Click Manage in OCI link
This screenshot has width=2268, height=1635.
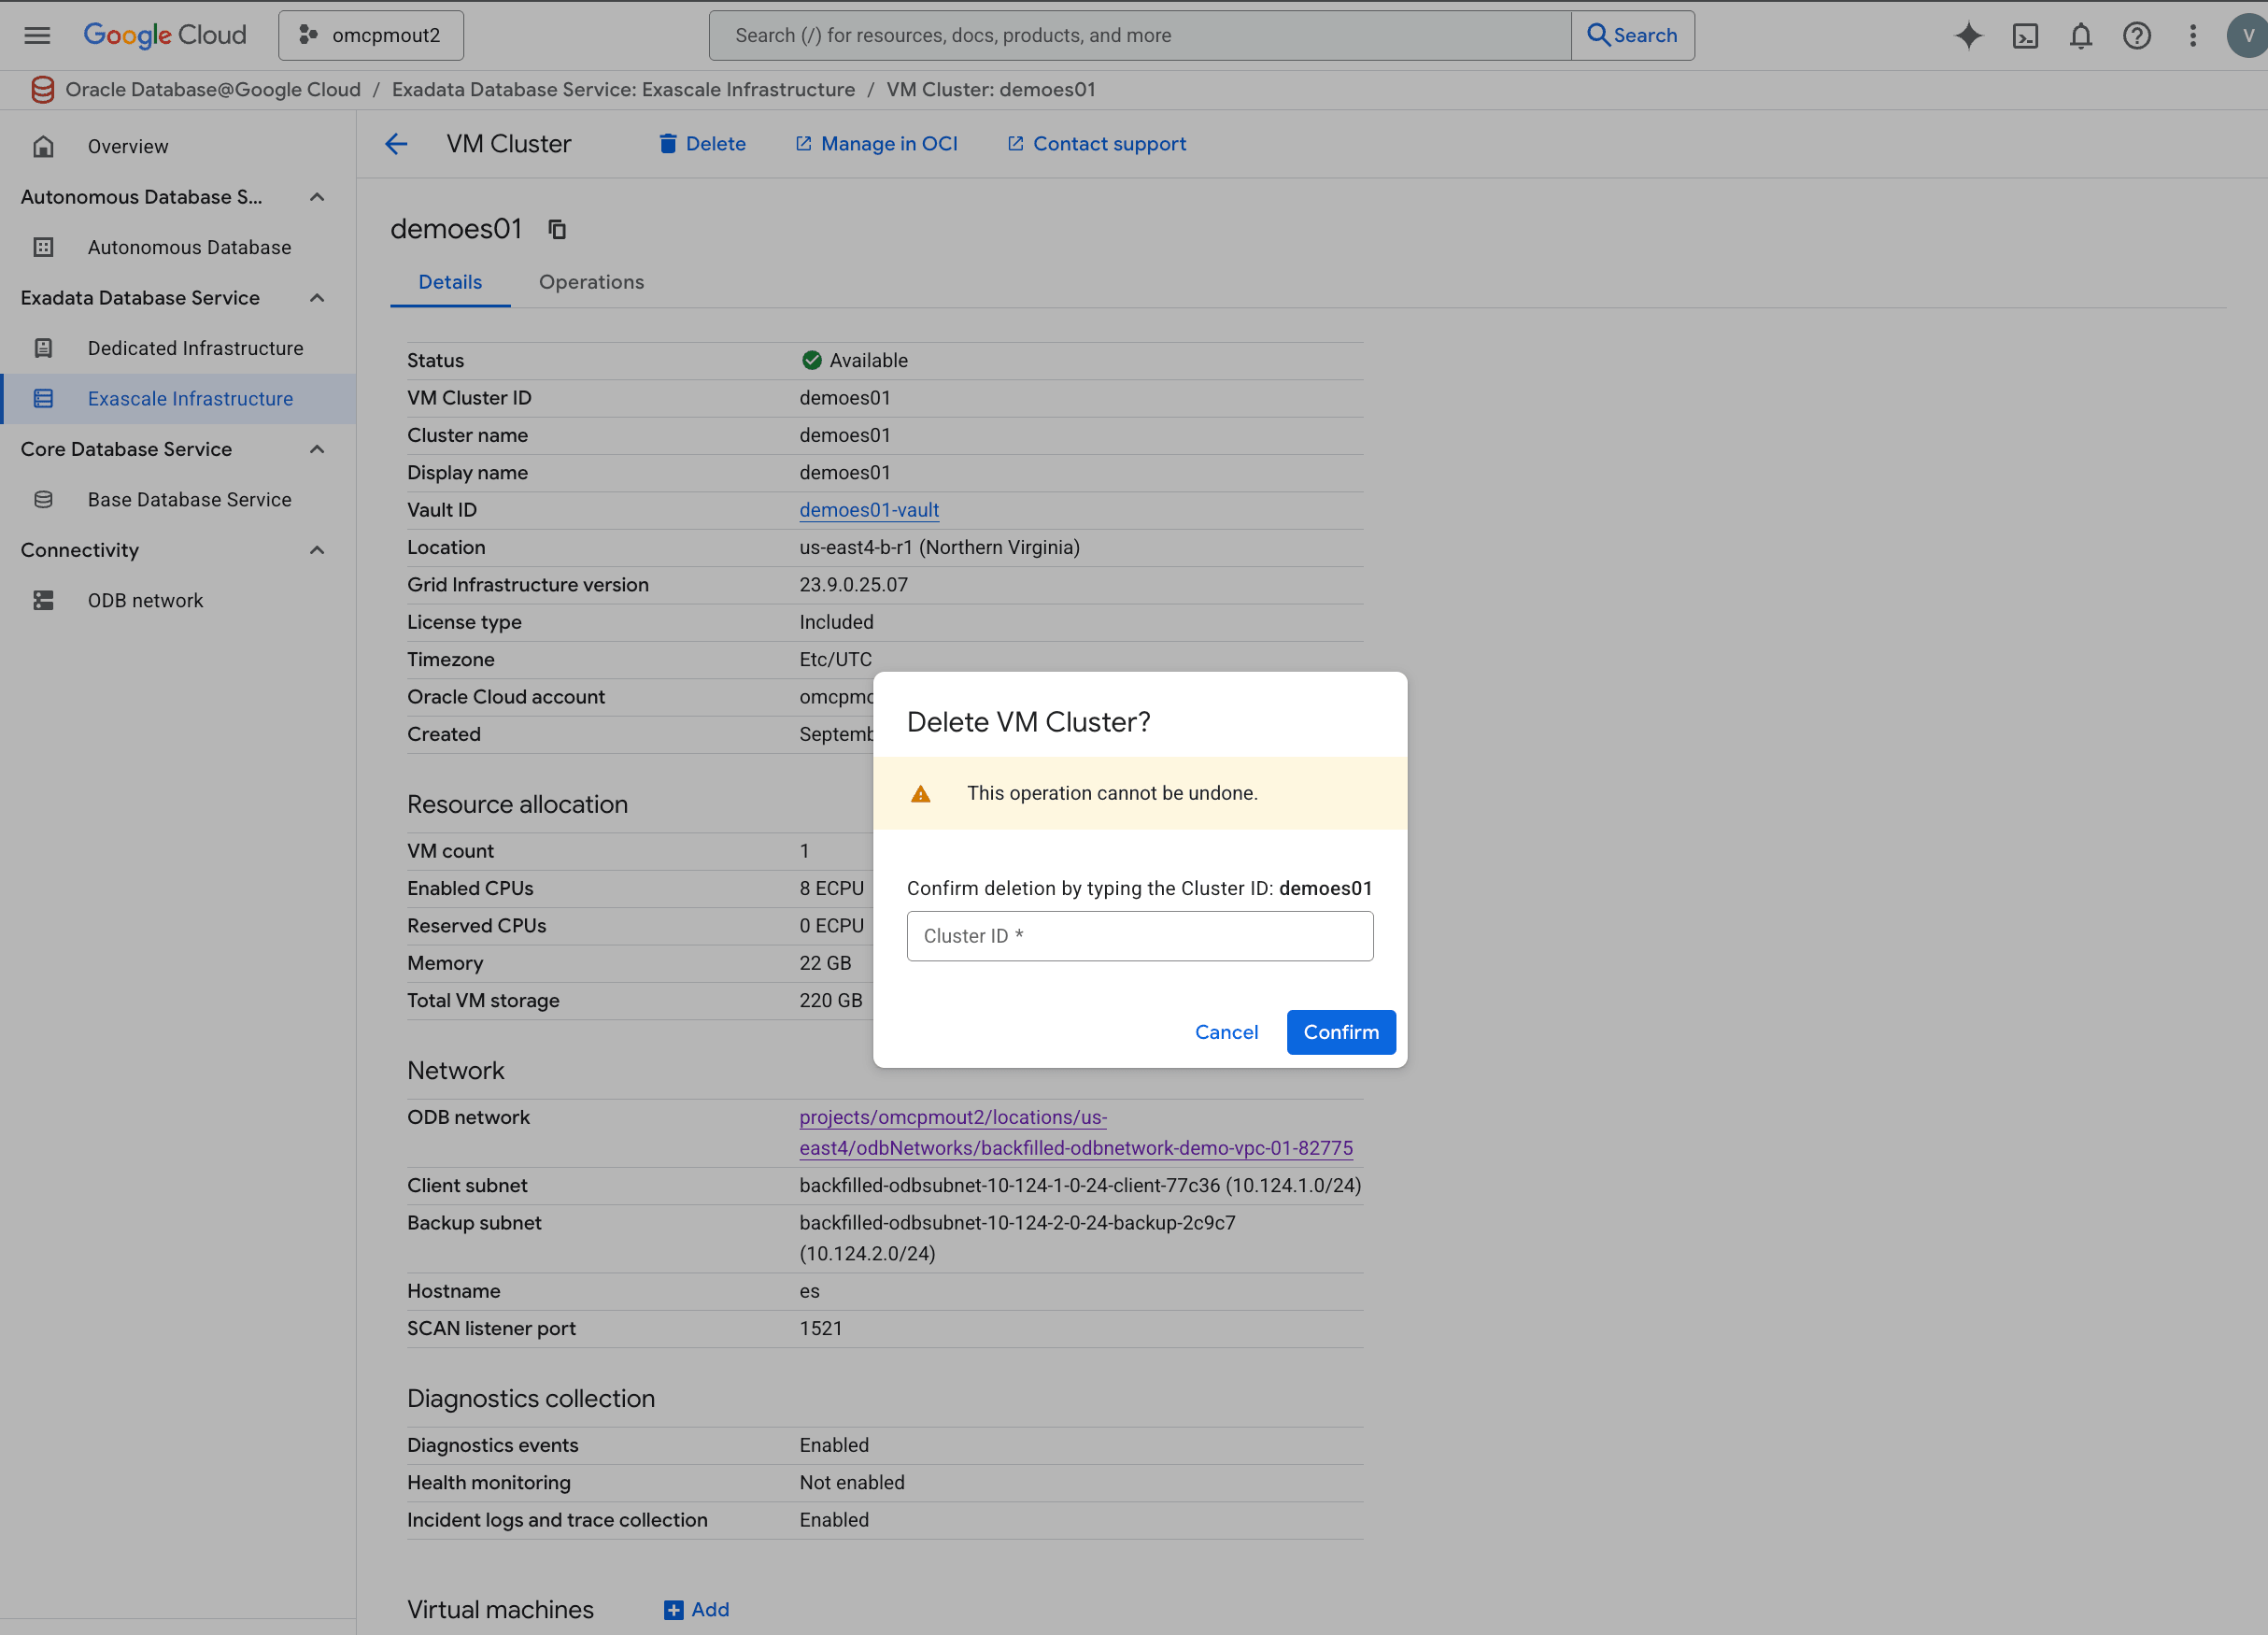[877, 144]
